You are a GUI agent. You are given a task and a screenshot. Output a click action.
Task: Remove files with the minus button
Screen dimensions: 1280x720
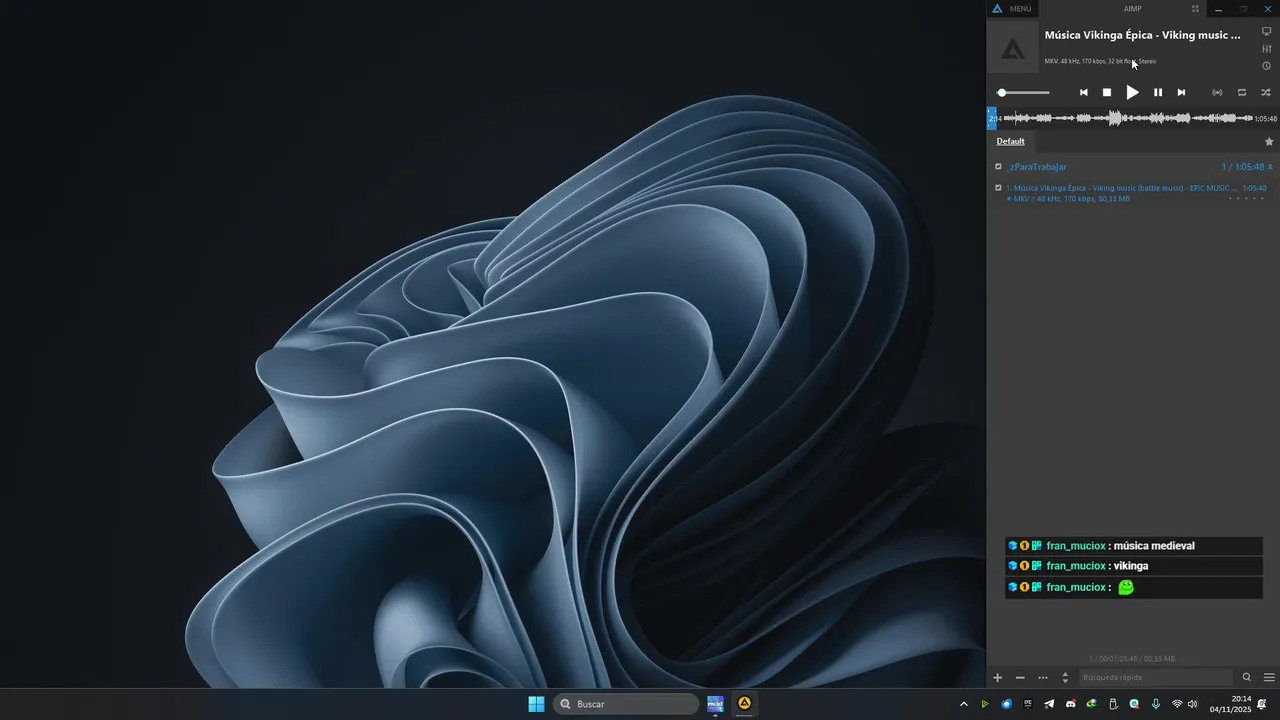1020,678
